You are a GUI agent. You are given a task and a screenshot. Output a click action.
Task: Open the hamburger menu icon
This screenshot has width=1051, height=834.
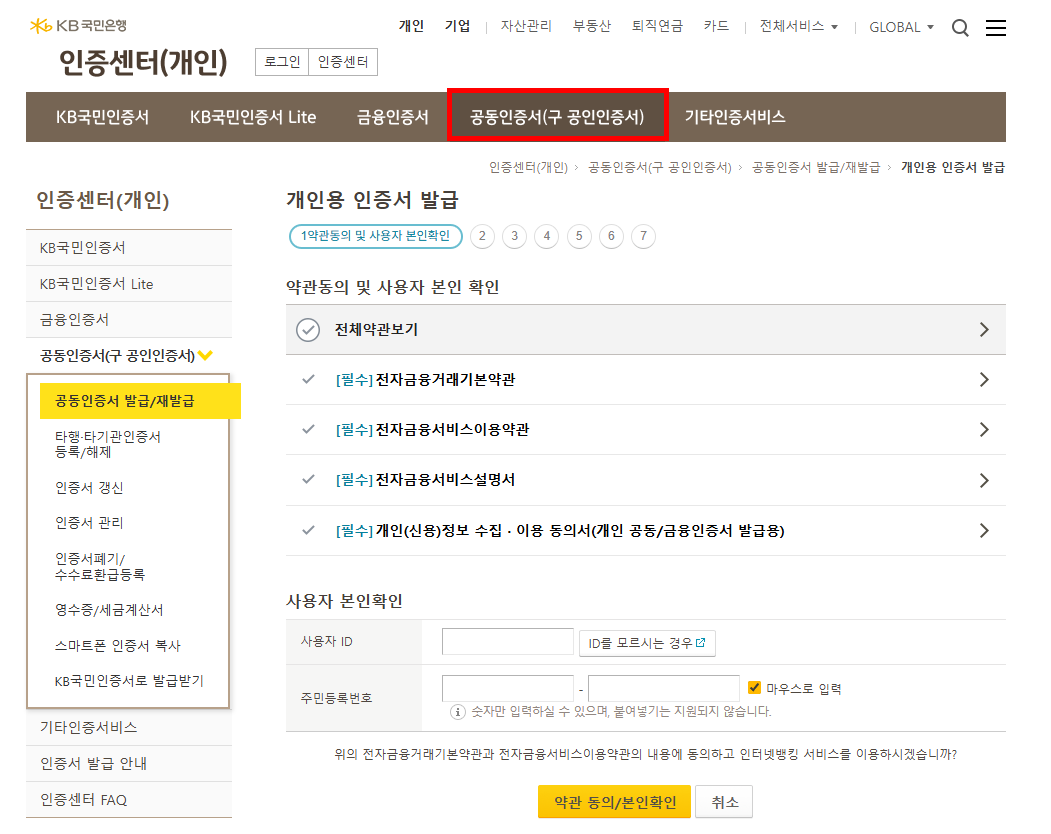point(995,27)
